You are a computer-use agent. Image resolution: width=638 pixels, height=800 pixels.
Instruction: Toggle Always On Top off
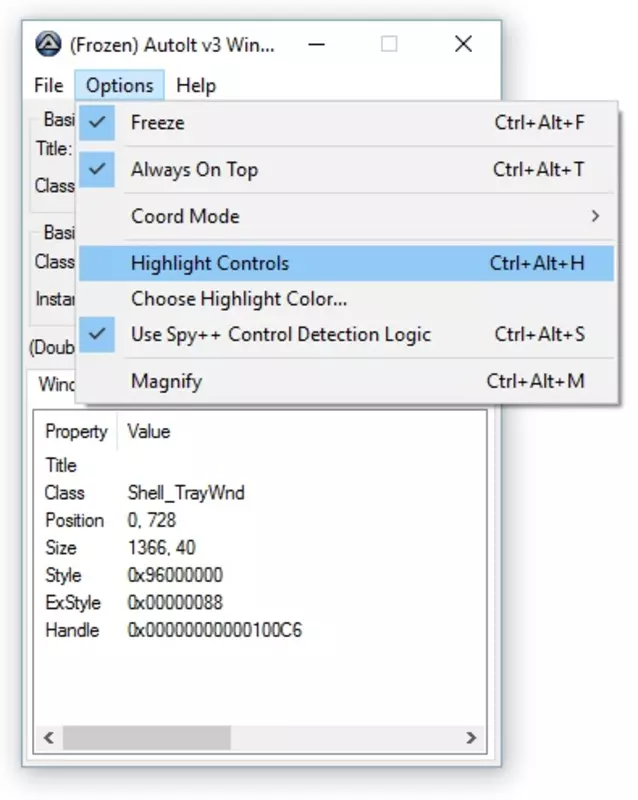coord(347,169)
